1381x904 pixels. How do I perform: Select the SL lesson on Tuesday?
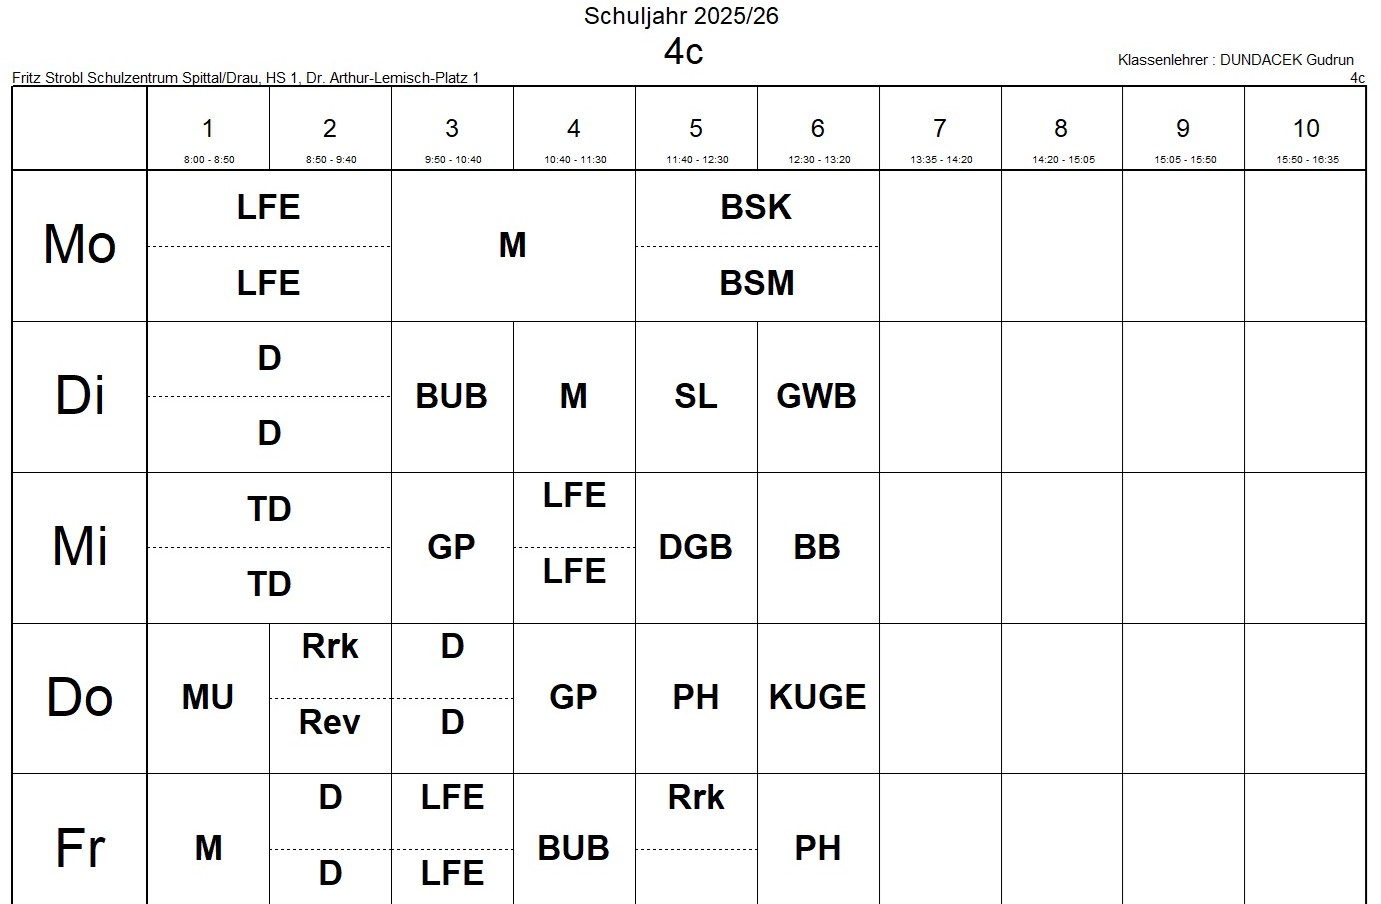click(696, 397)
